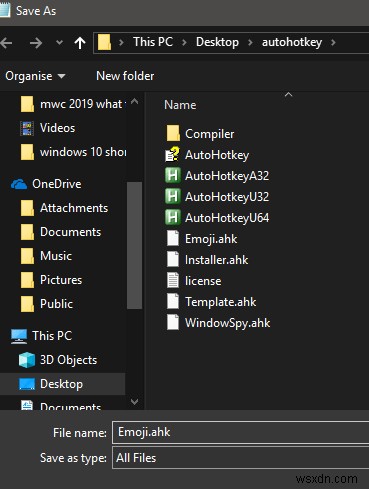Expand the chevron after This PC breadcrumb
Screen dimensions: 369x489
coord(184,43)
